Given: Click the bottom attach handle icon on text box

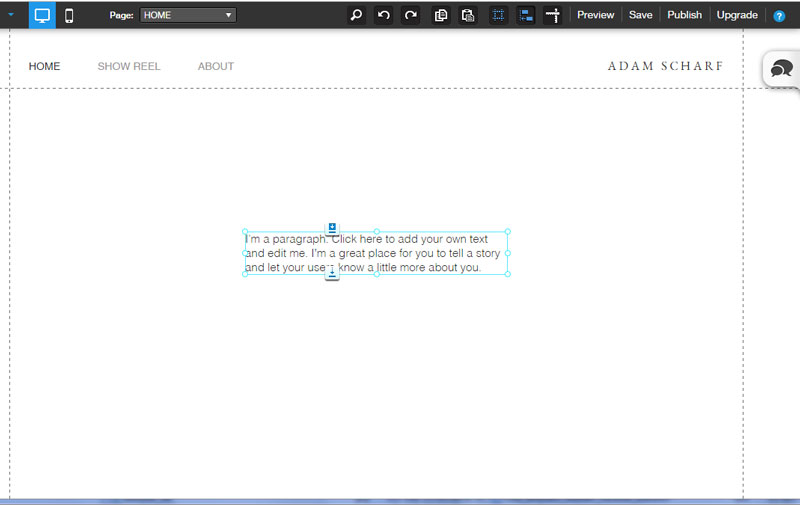Looking at the screenshot, I should pos(332,274).
